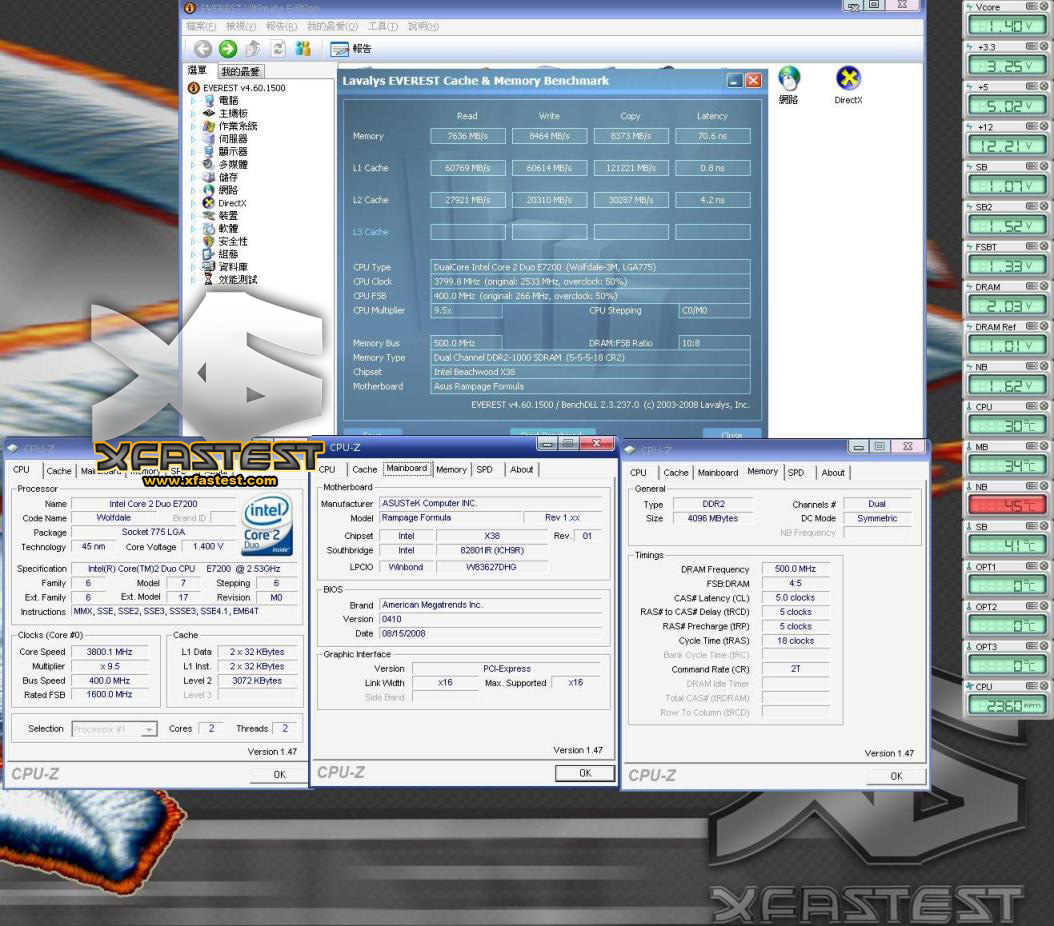Click OK in the right Memory CPU-Z window

897,776
